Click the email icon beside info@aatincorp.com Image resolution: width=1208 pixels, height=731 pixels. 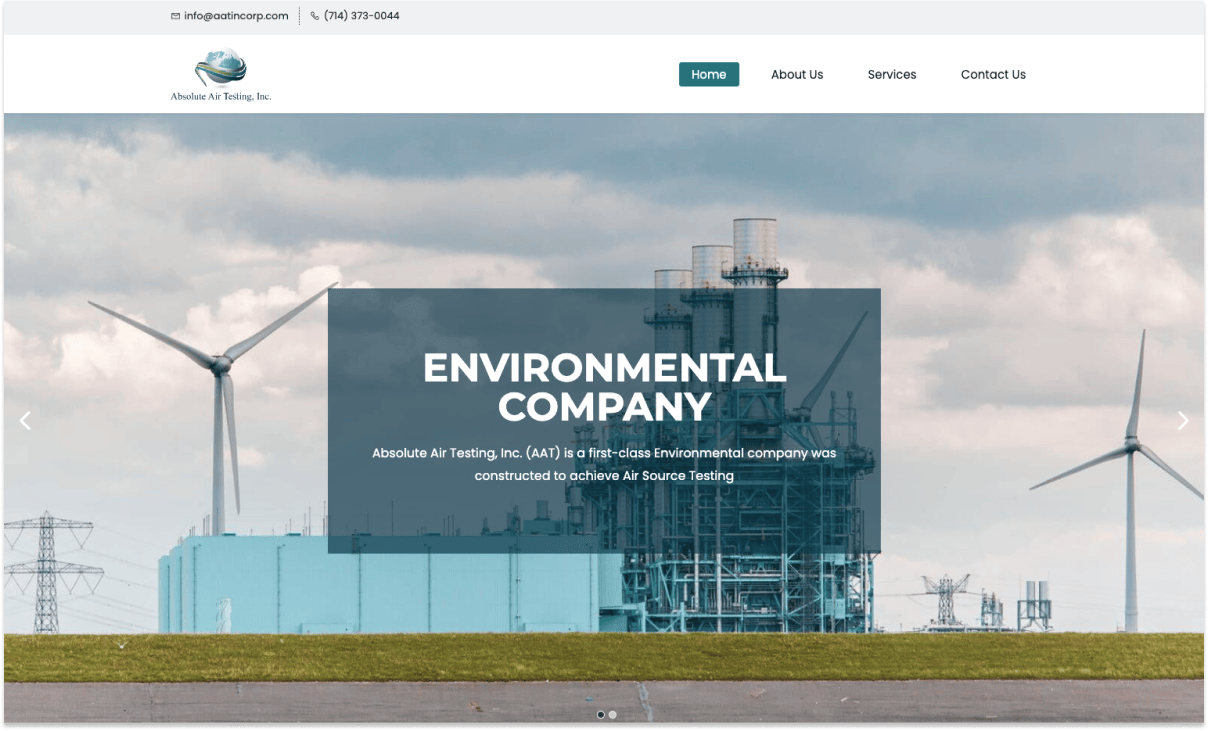(x=173, y=15)
